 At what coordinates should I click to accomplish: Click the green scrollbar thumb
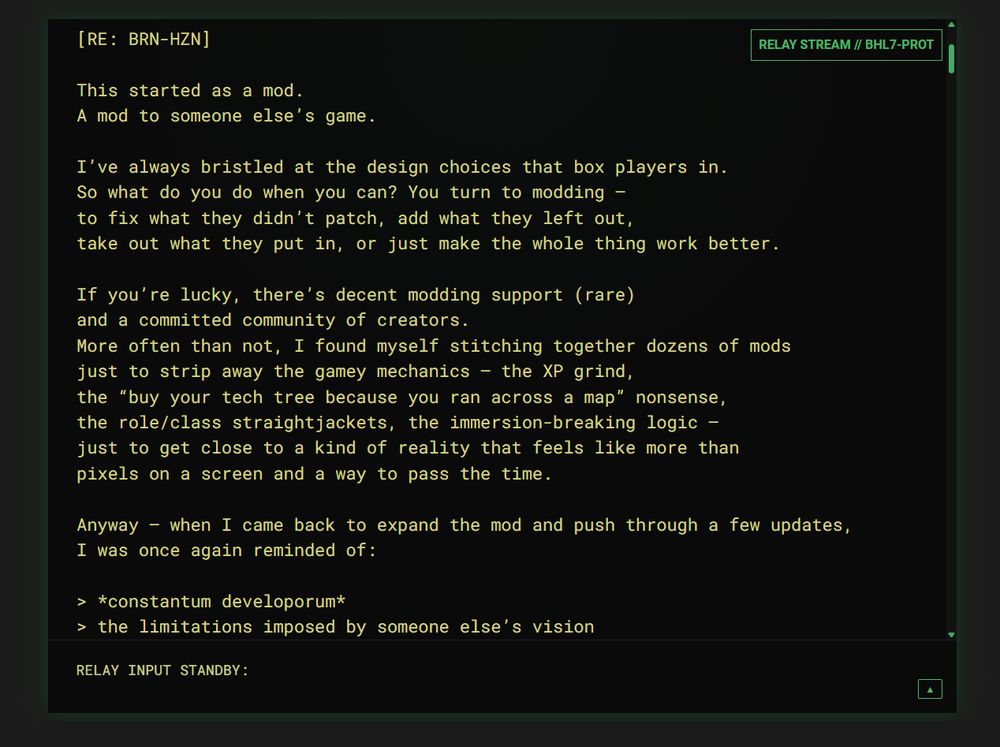pos(951,59)
